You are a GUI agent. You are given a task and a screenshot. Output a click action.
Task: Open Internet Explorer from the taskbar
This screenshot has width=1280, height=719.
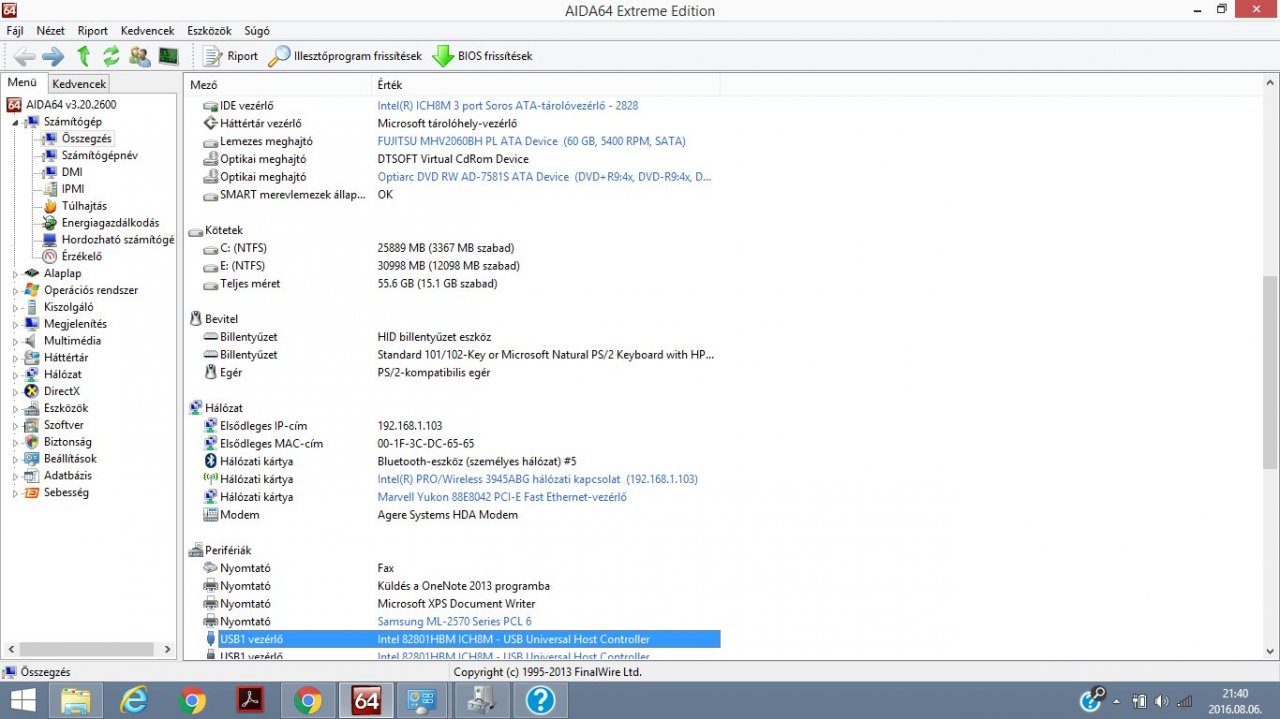134,700
